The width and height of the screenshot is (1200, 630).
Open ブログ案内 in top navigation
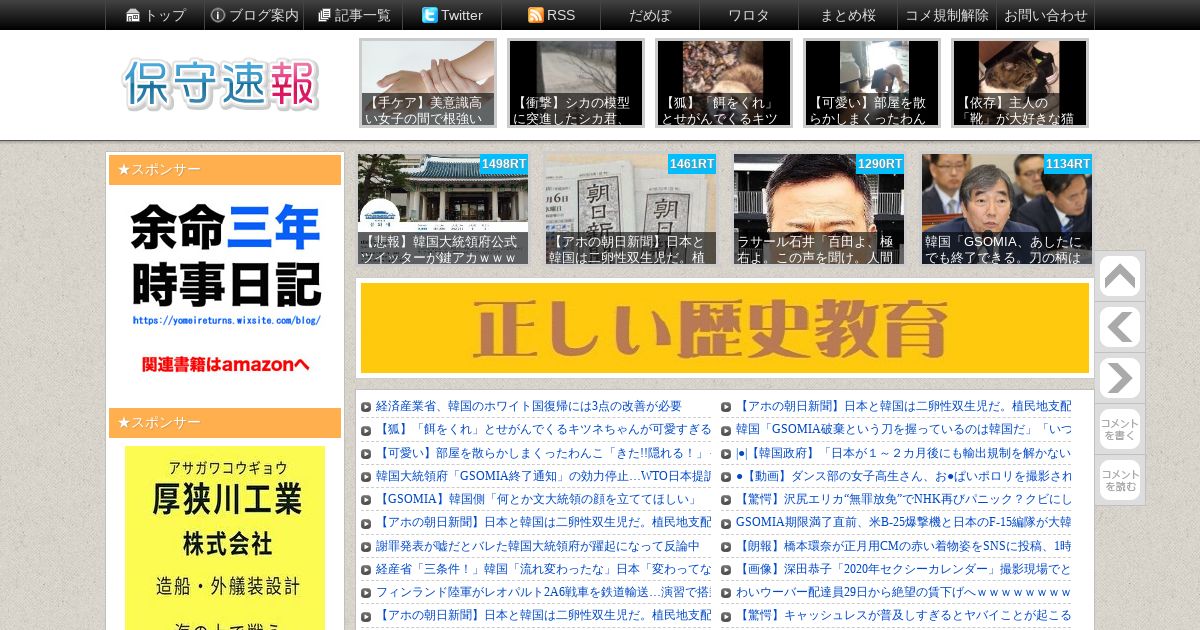pyautogui.click(x=254, y=15)
